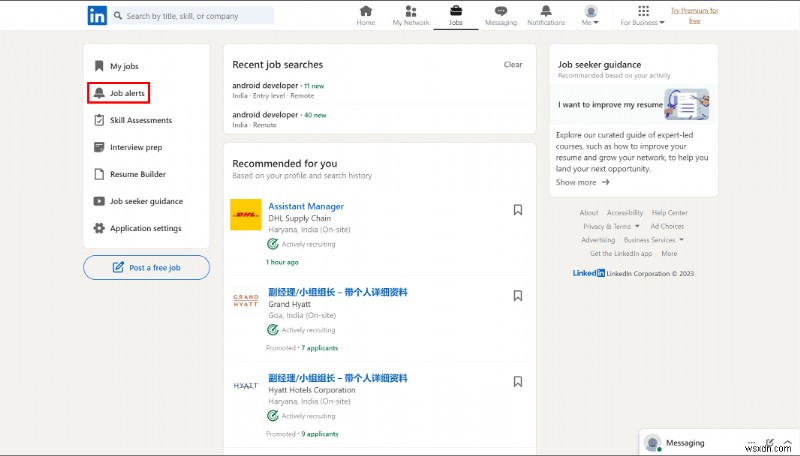The height and width of the screenshot is (456, 800).
Task: Click the Skill Assessments clipboard icon
Action: 99,120
